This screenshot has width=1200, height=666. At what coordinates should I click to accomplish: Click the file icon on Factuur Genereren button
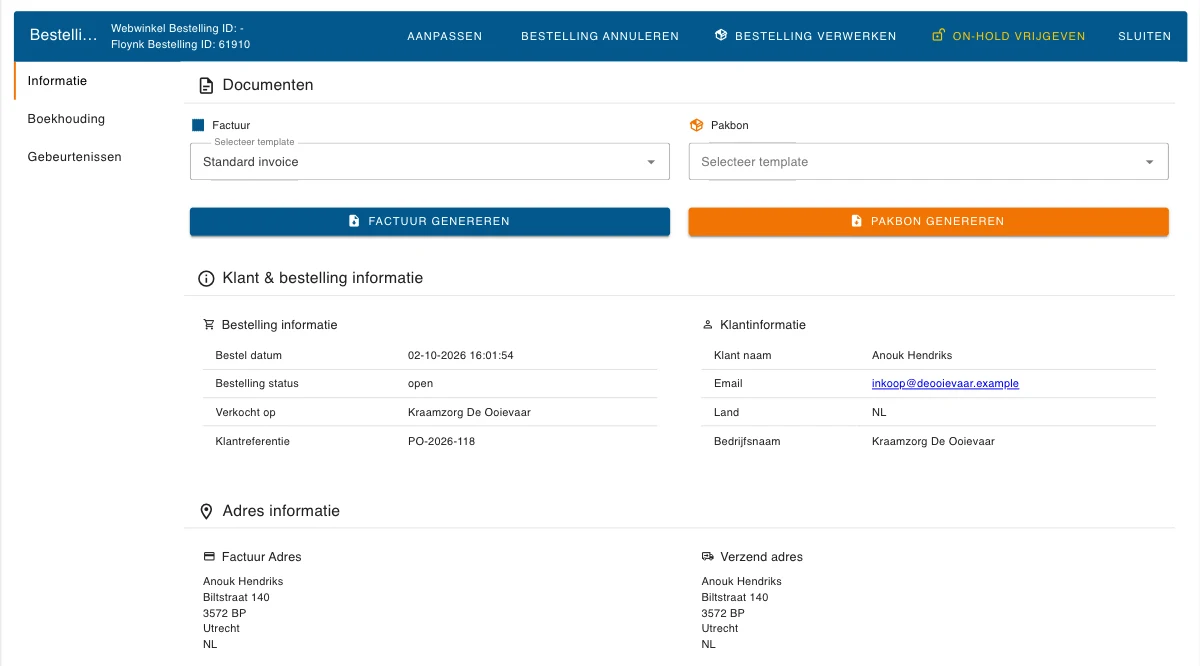[354, 221]
